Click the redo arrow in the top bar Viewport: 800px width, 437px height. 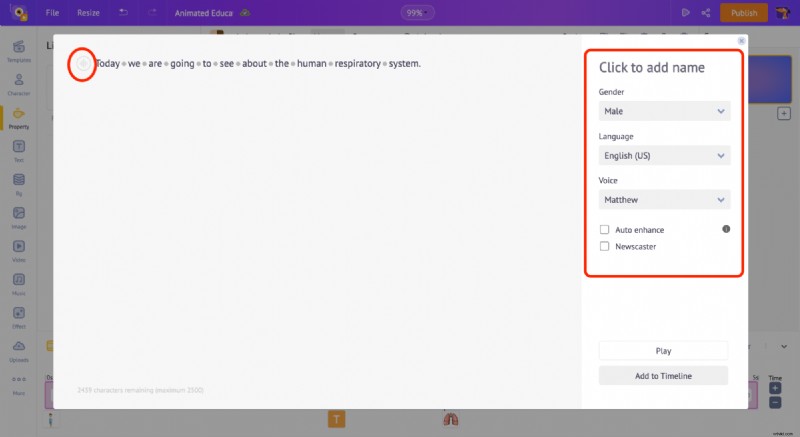coord(152,12)
